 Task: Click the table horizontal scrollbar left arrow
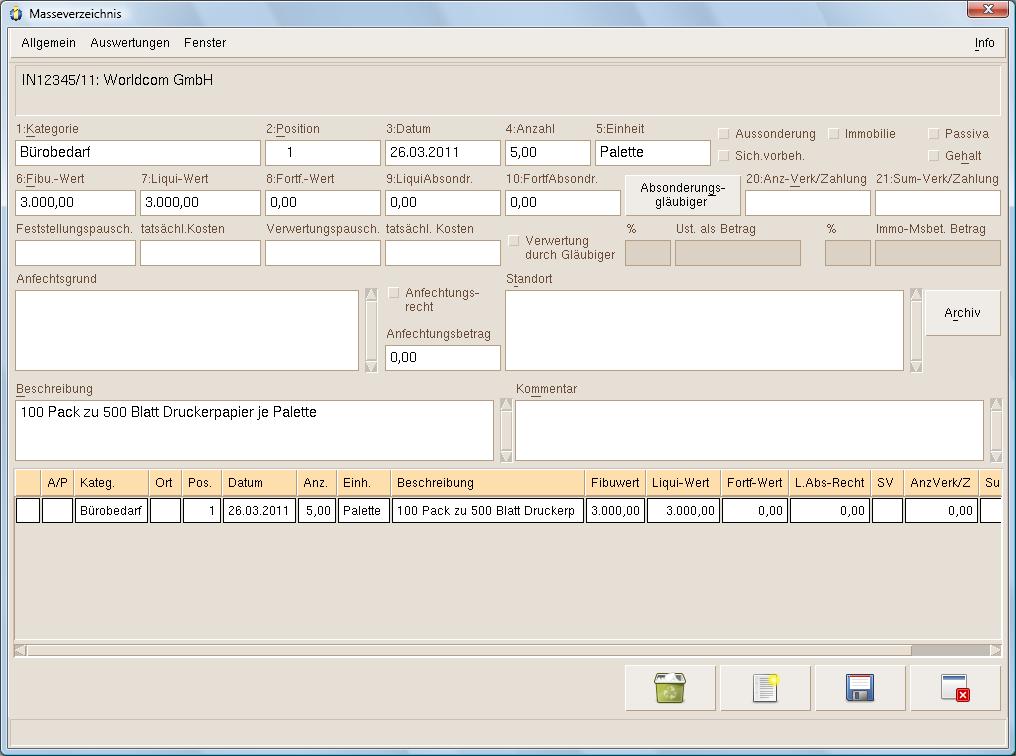[x=21, y=650]
